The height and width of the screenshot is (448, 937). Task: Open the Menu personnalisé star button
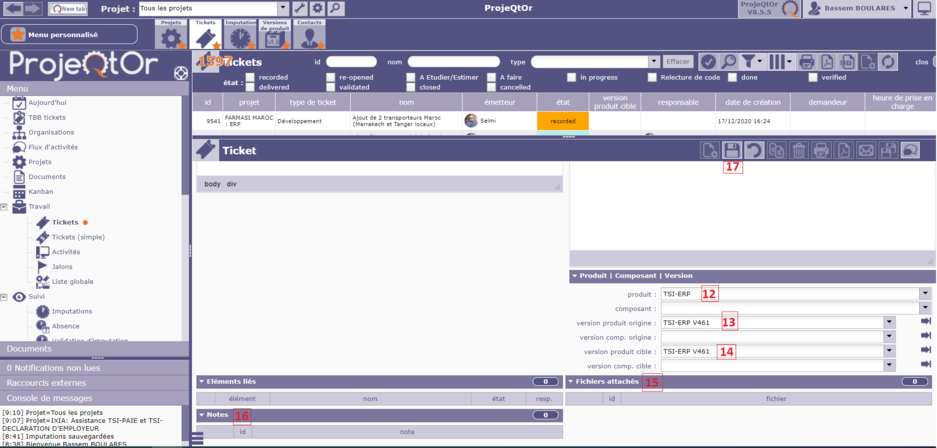pyautogui.click(x=69, y=35)
